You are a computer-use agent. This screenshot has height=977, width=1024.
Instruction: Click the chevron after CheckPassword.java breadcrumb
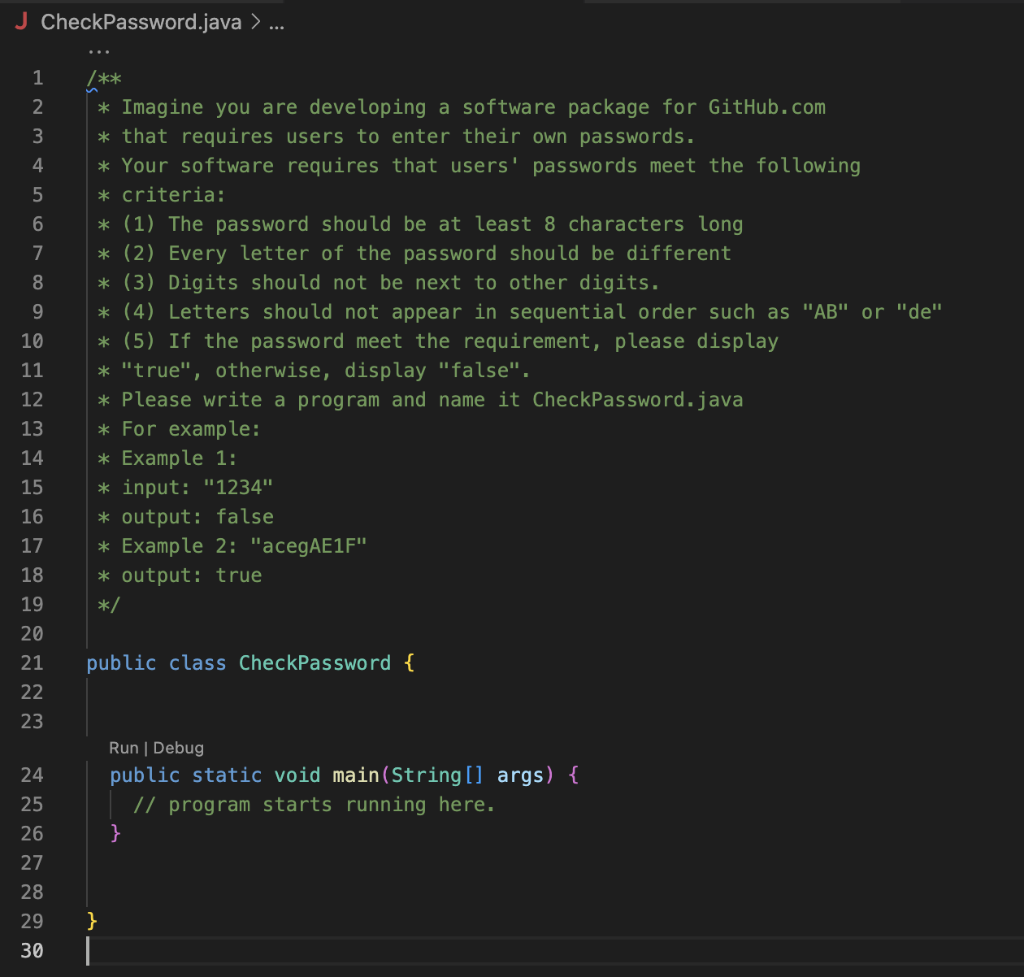pyautogui.click(x=256, y=21)
